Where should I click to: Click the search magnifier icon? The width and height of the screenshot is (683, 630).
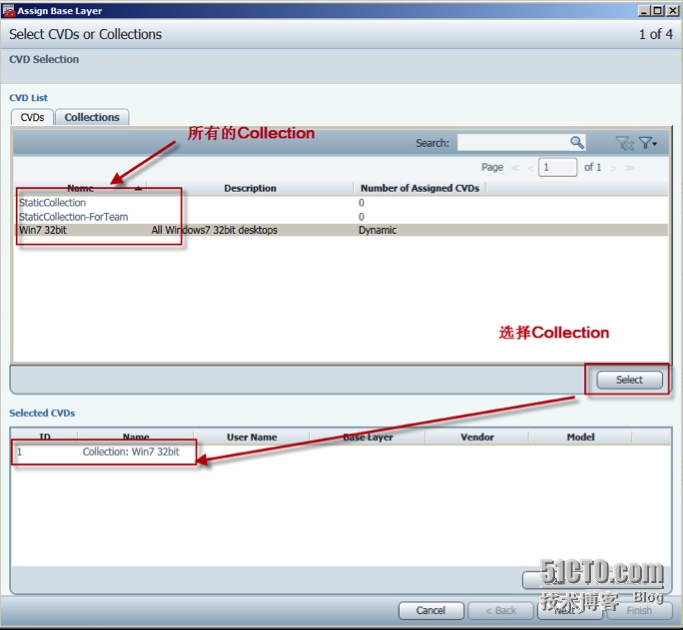(x=577, y=142)
